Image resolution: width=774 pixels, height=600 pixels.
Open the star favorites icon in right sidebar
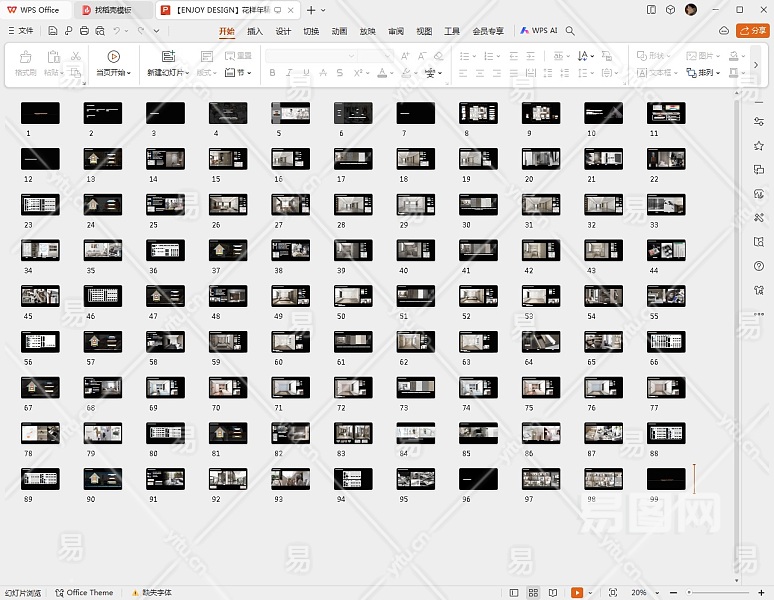(759, 146)
